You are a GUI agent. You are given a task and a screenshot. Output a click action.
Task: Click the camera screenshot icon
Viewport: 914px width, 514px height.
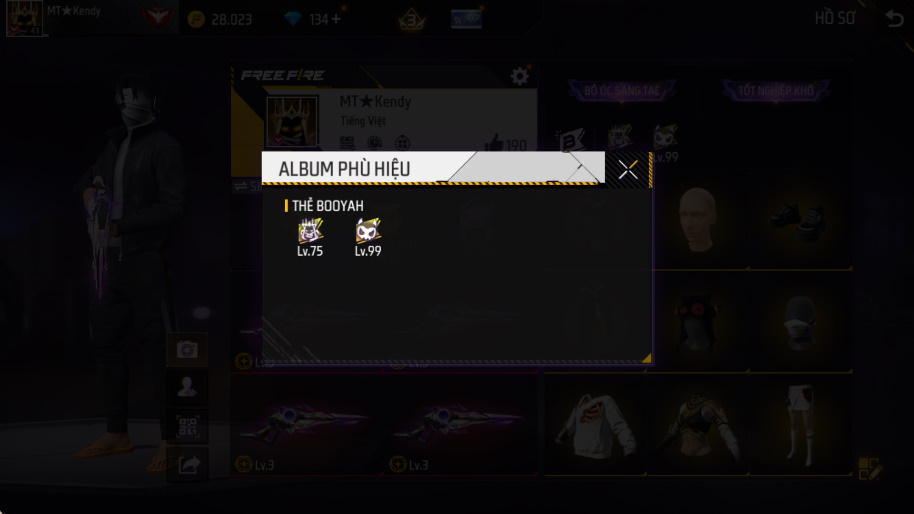[187, 349]
